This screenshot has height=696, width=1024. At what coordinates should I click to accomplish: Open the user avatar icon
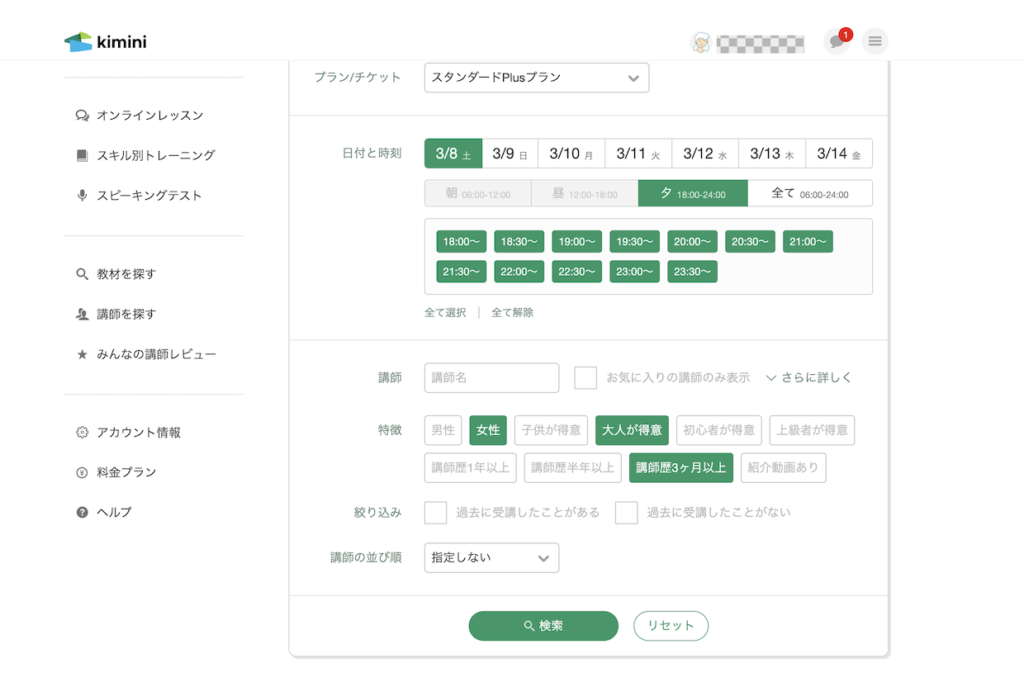[701, 43]
